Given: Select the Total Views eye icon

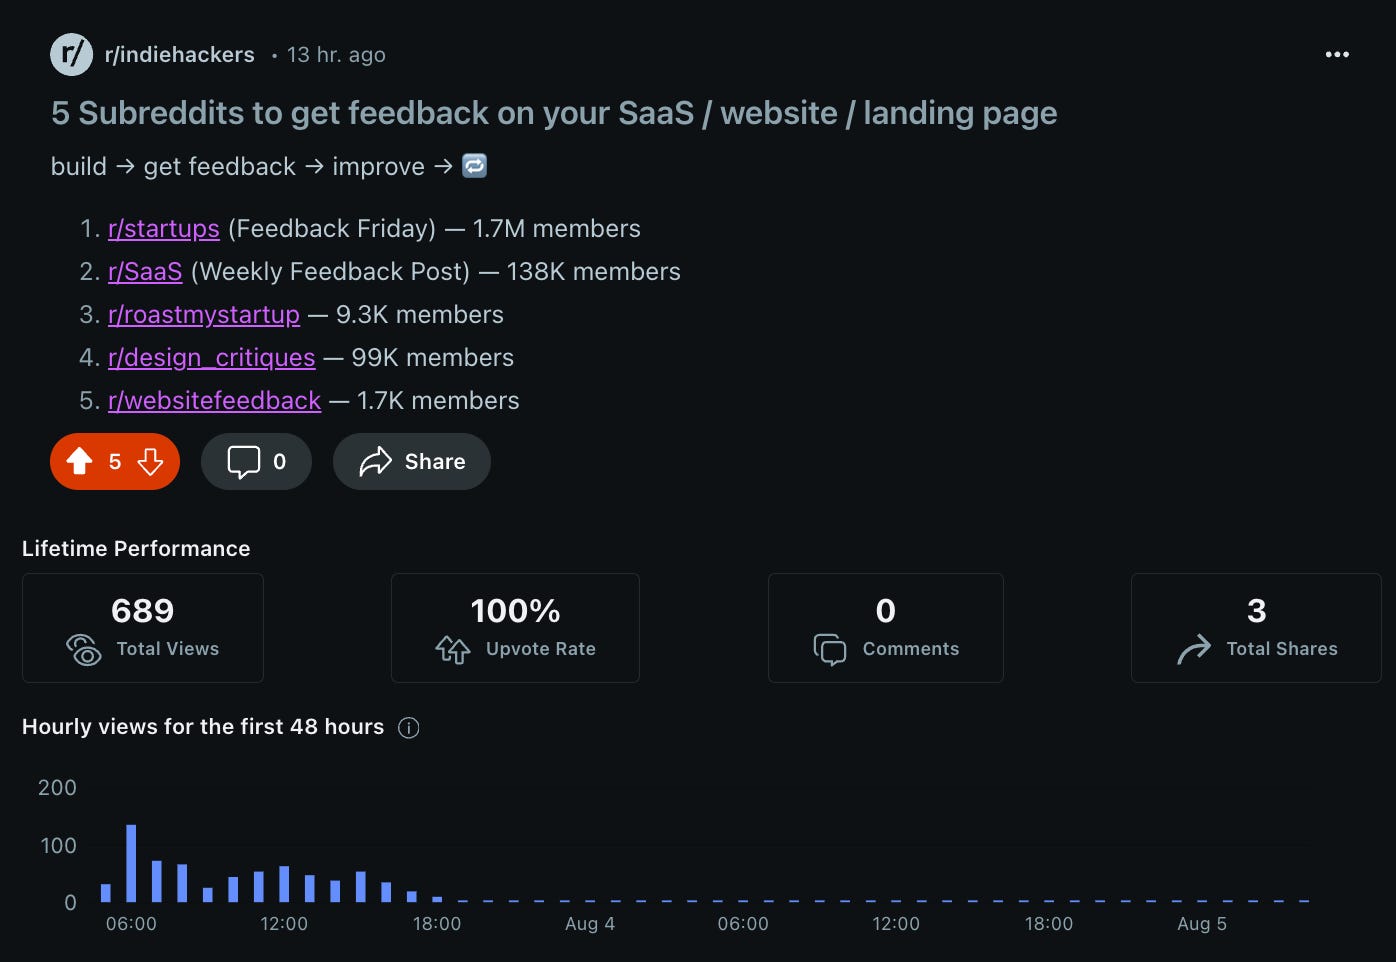Looking at the screenshot, I should (x=84, y=649).
